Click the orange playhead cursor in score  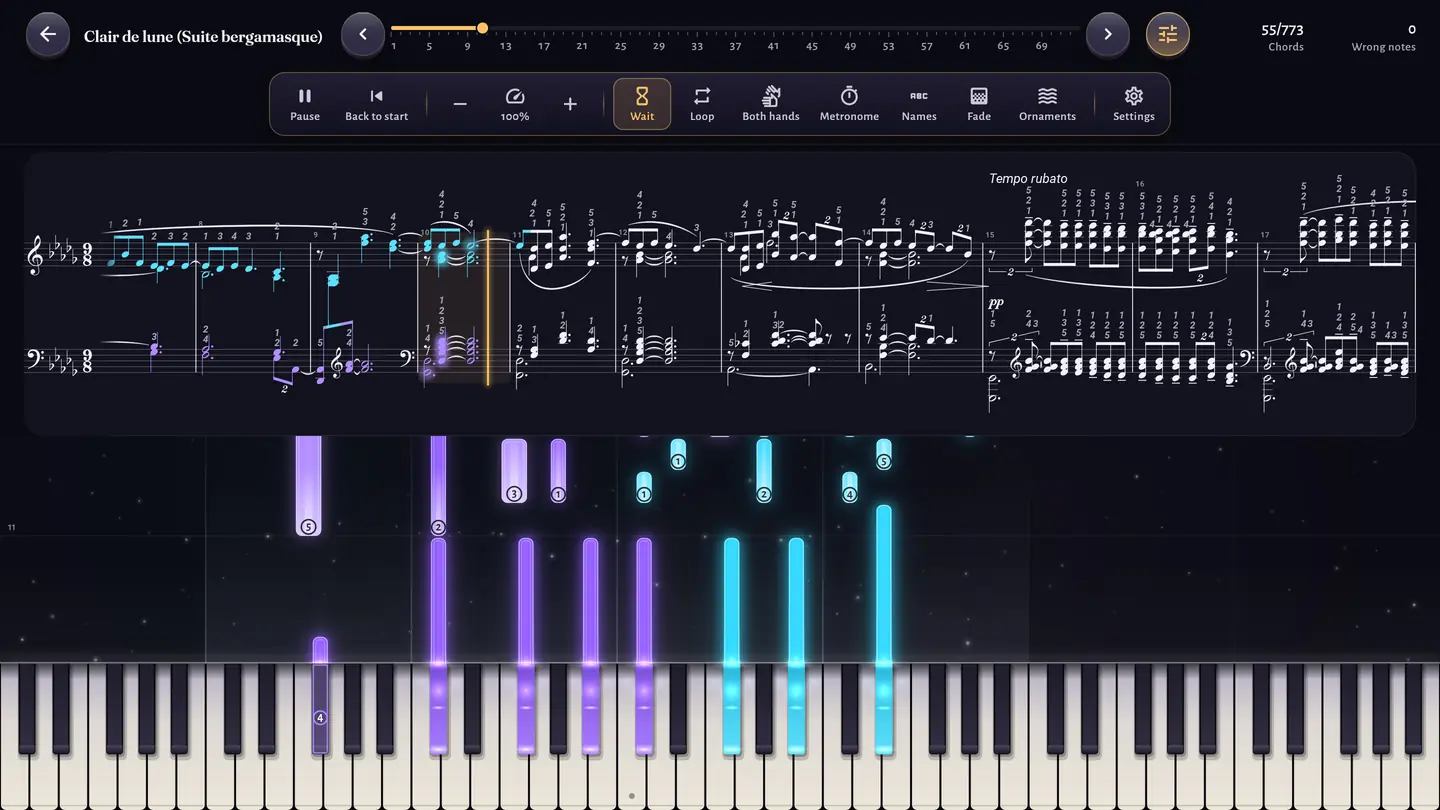[488, 308]
